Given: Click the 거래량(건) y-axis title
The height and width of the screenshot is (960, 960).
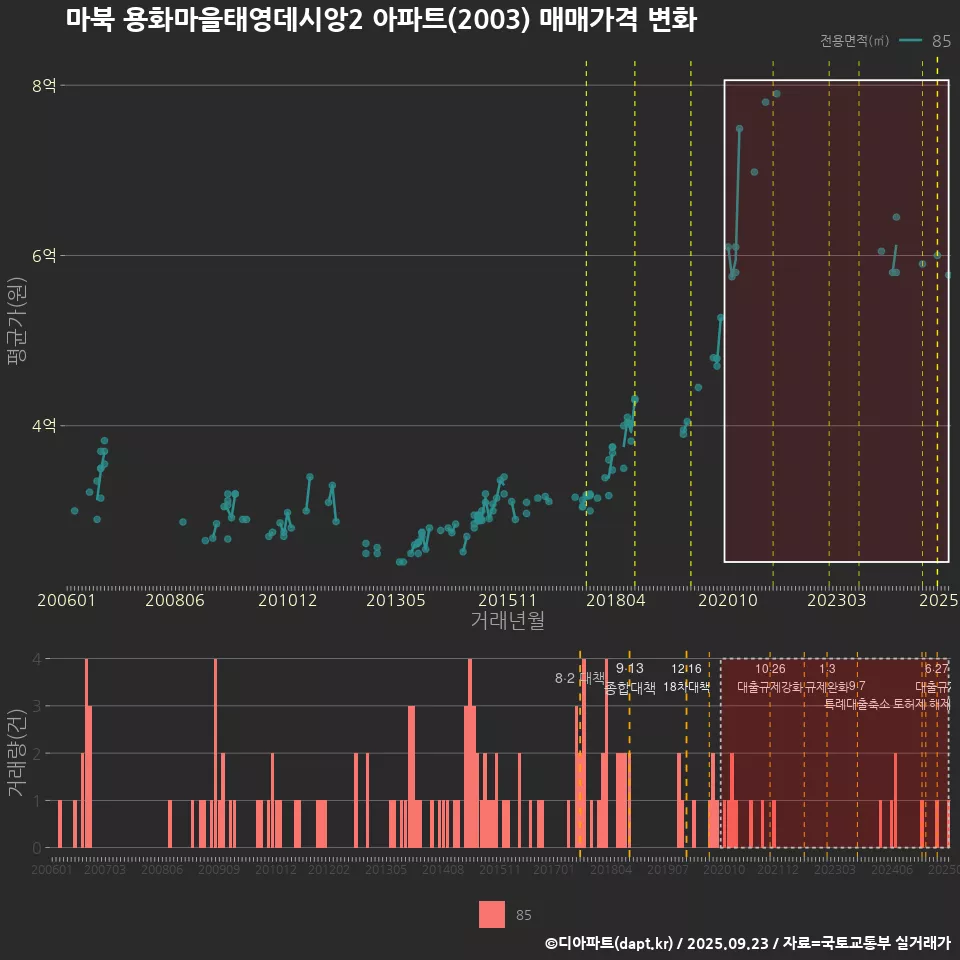Looking at the screenshot, I should 17,752.
